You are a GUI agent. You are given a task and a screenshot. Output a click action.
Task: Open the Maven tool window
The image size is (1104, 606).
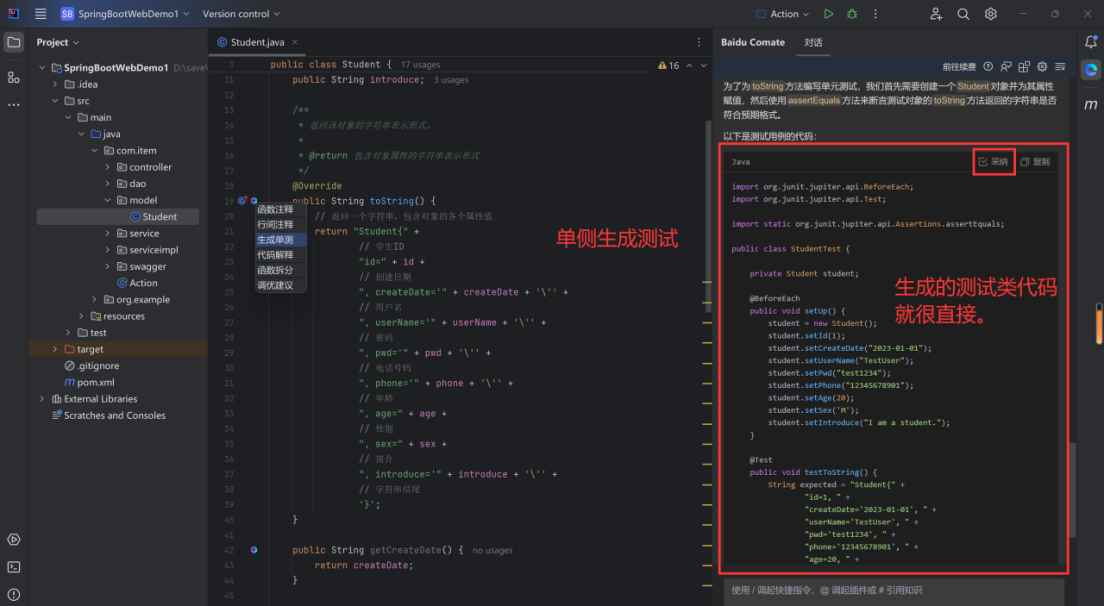1091,104
